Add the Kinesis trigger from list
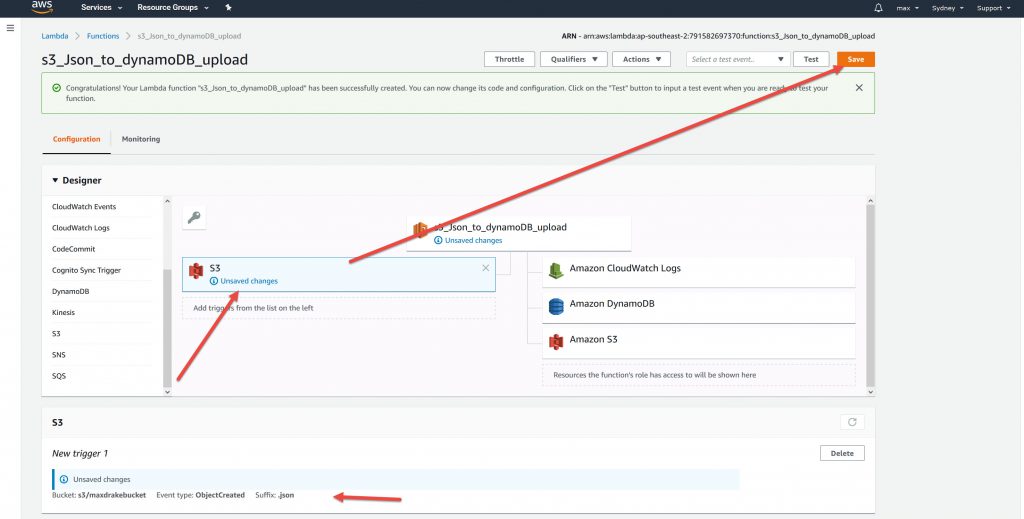Image resolution: width=1024 pixels, height=519 pixels. point(63,312)
